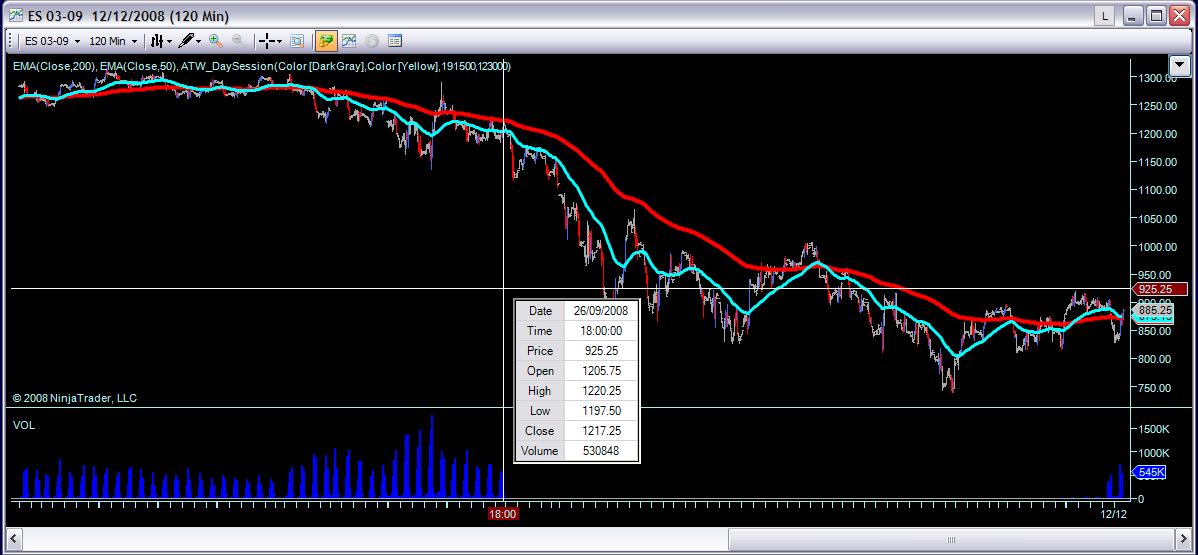1198x555 pixels.
Task: Click the L link button in title bar
Action: [x=1105, y=15]
